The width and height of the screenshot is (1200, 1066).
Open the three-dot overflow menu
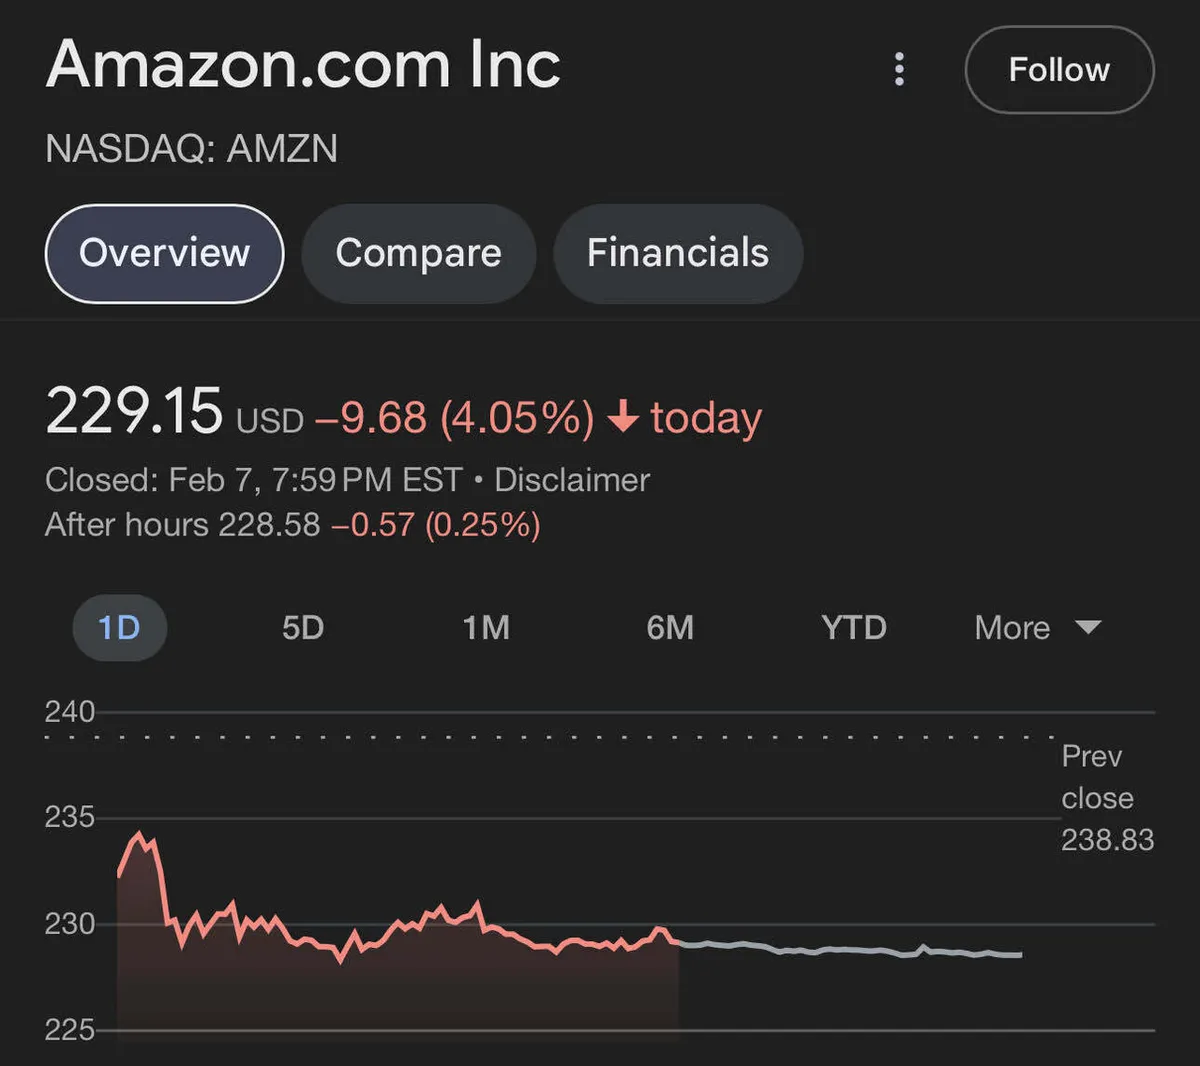coord(898,70)
